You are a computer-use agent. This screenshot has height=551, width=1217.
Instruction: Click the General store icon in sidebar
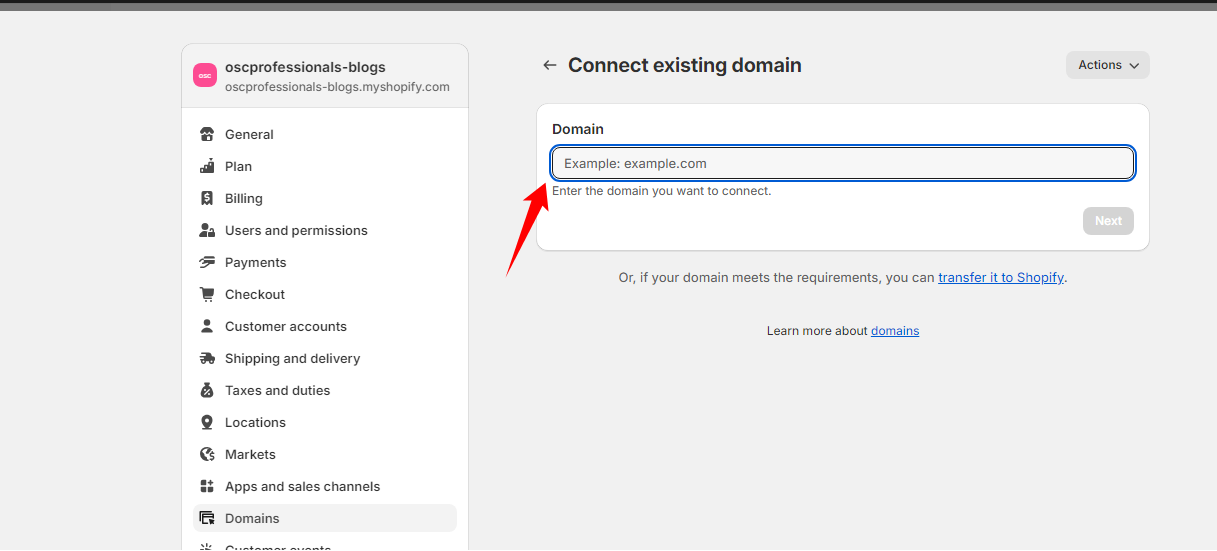point(207,134)
